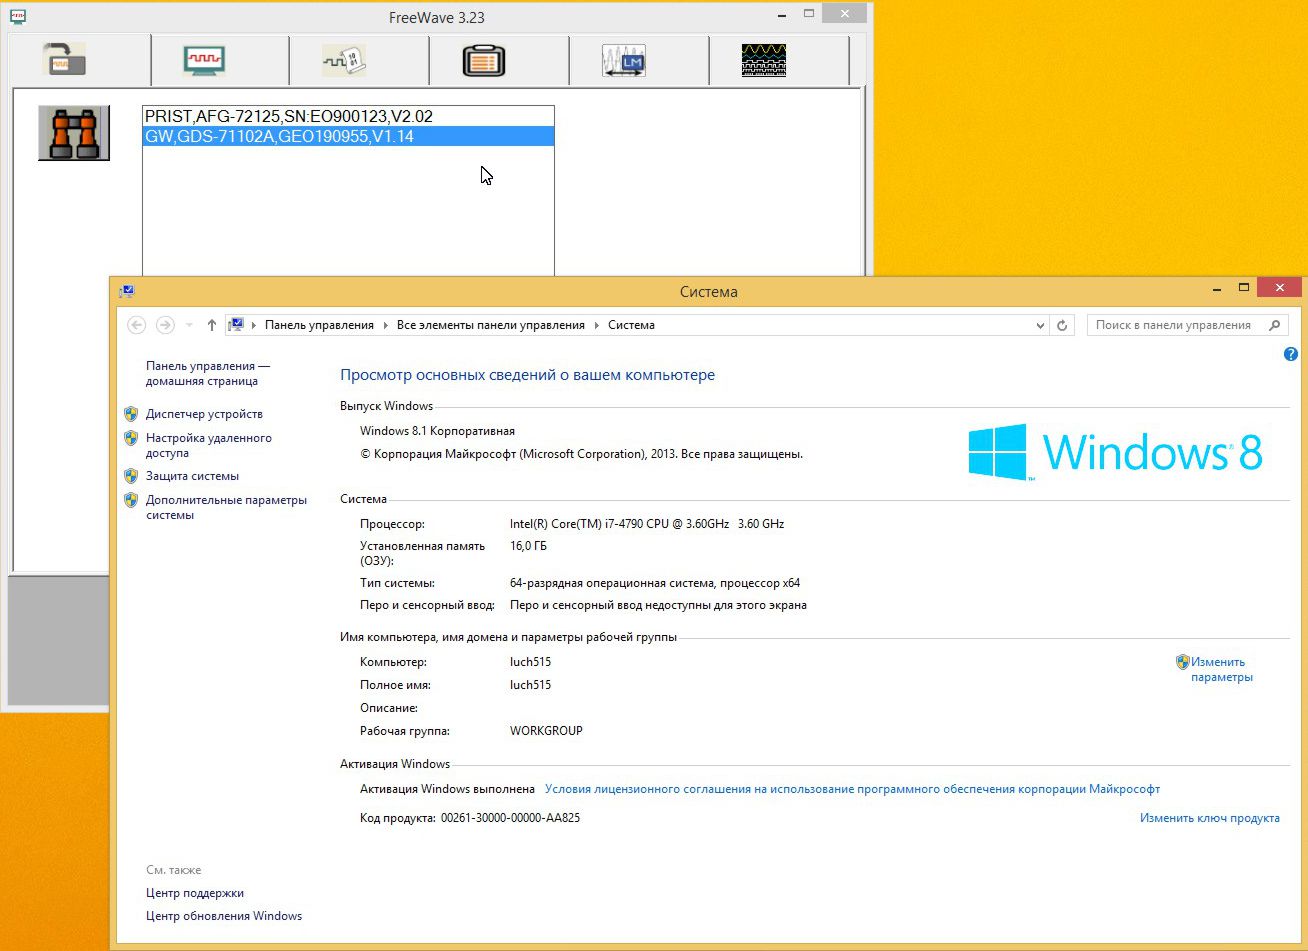
Task: Refresh the Система page
Action: coord(1063,325)
